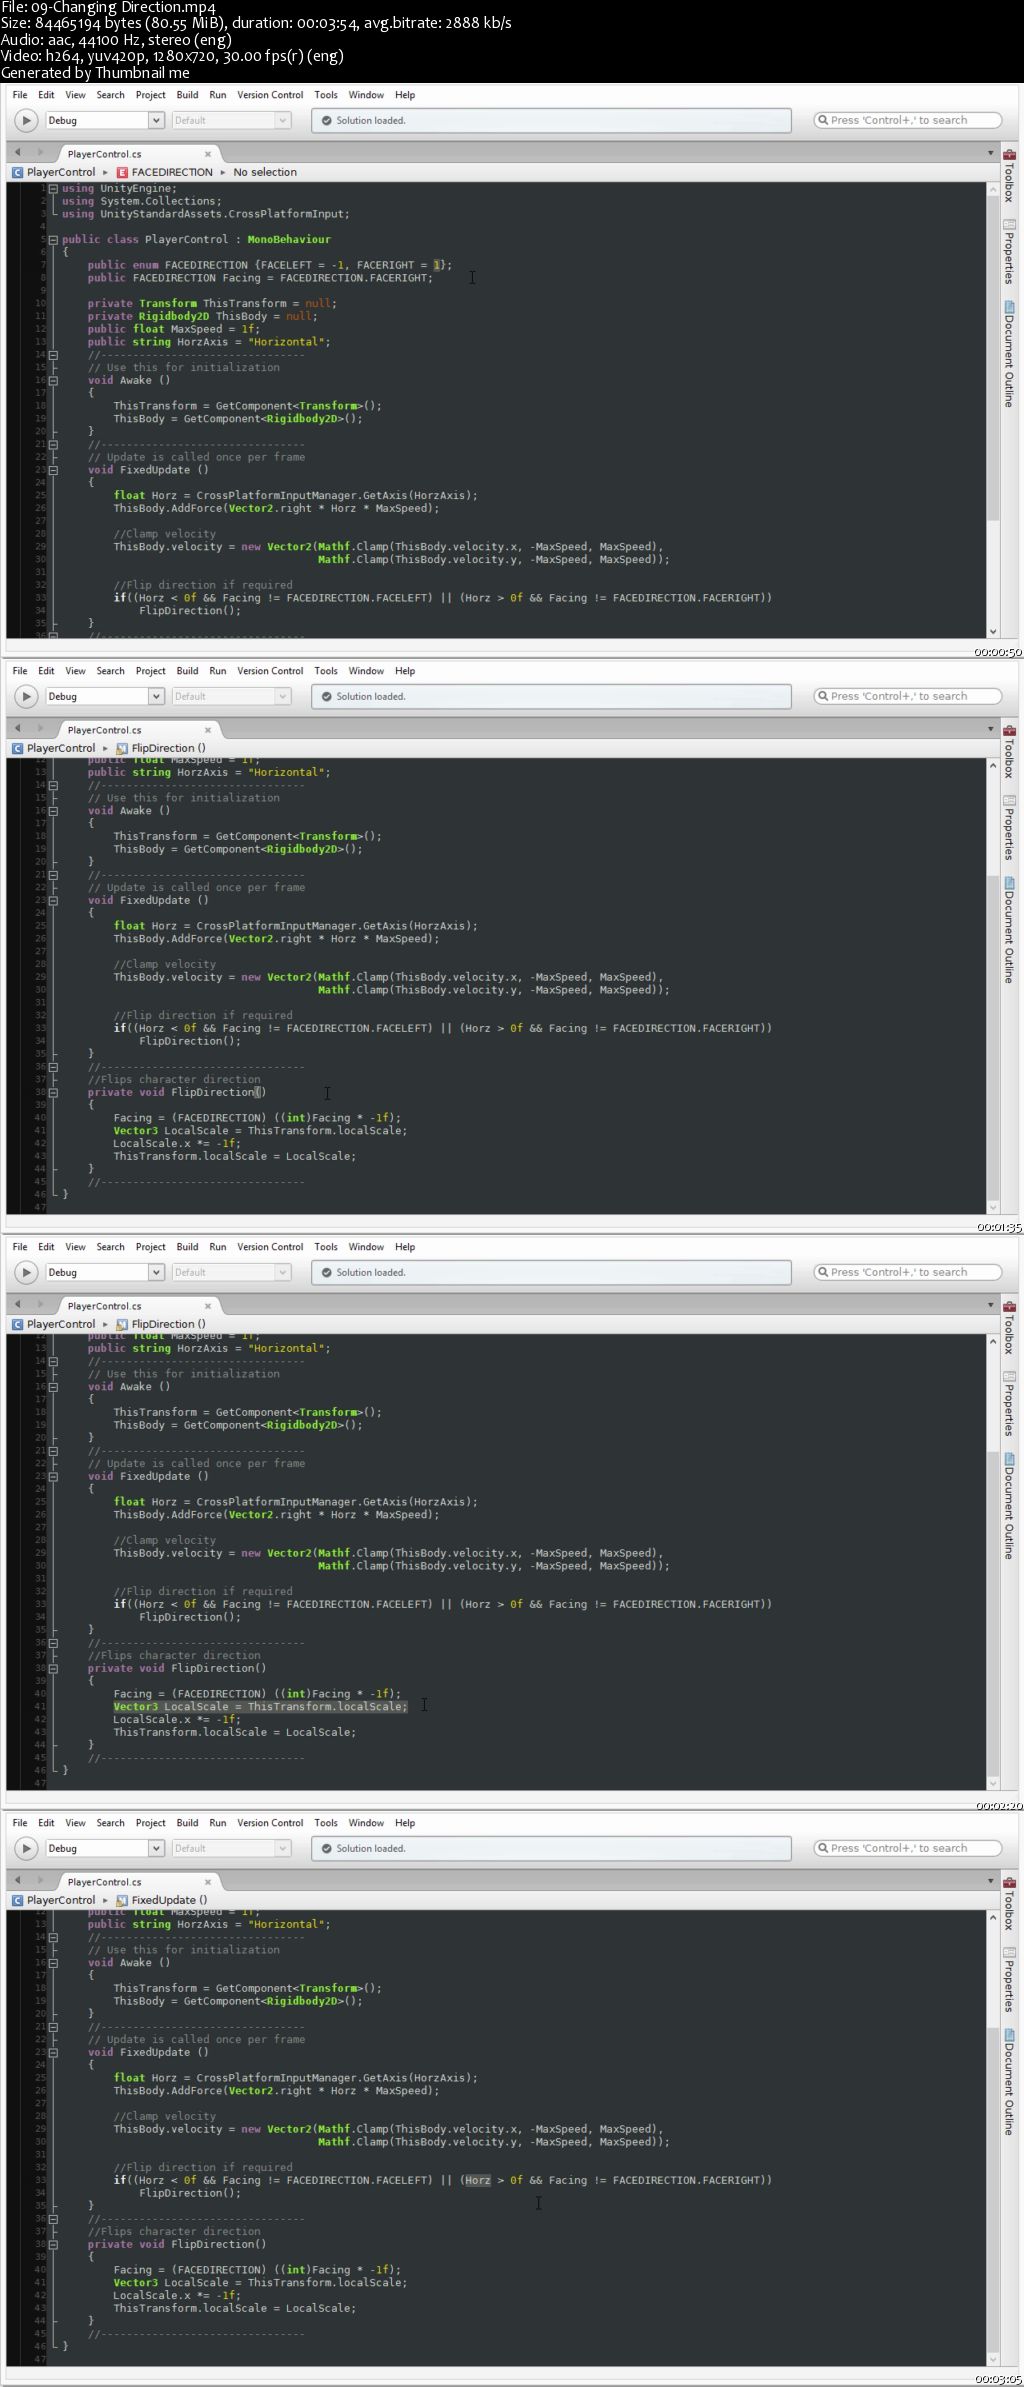Collapse the FixedUpdate () fold marker in the 00:03:05 frame
Screen dimensions: 1024x2387
click(53, 2052)
